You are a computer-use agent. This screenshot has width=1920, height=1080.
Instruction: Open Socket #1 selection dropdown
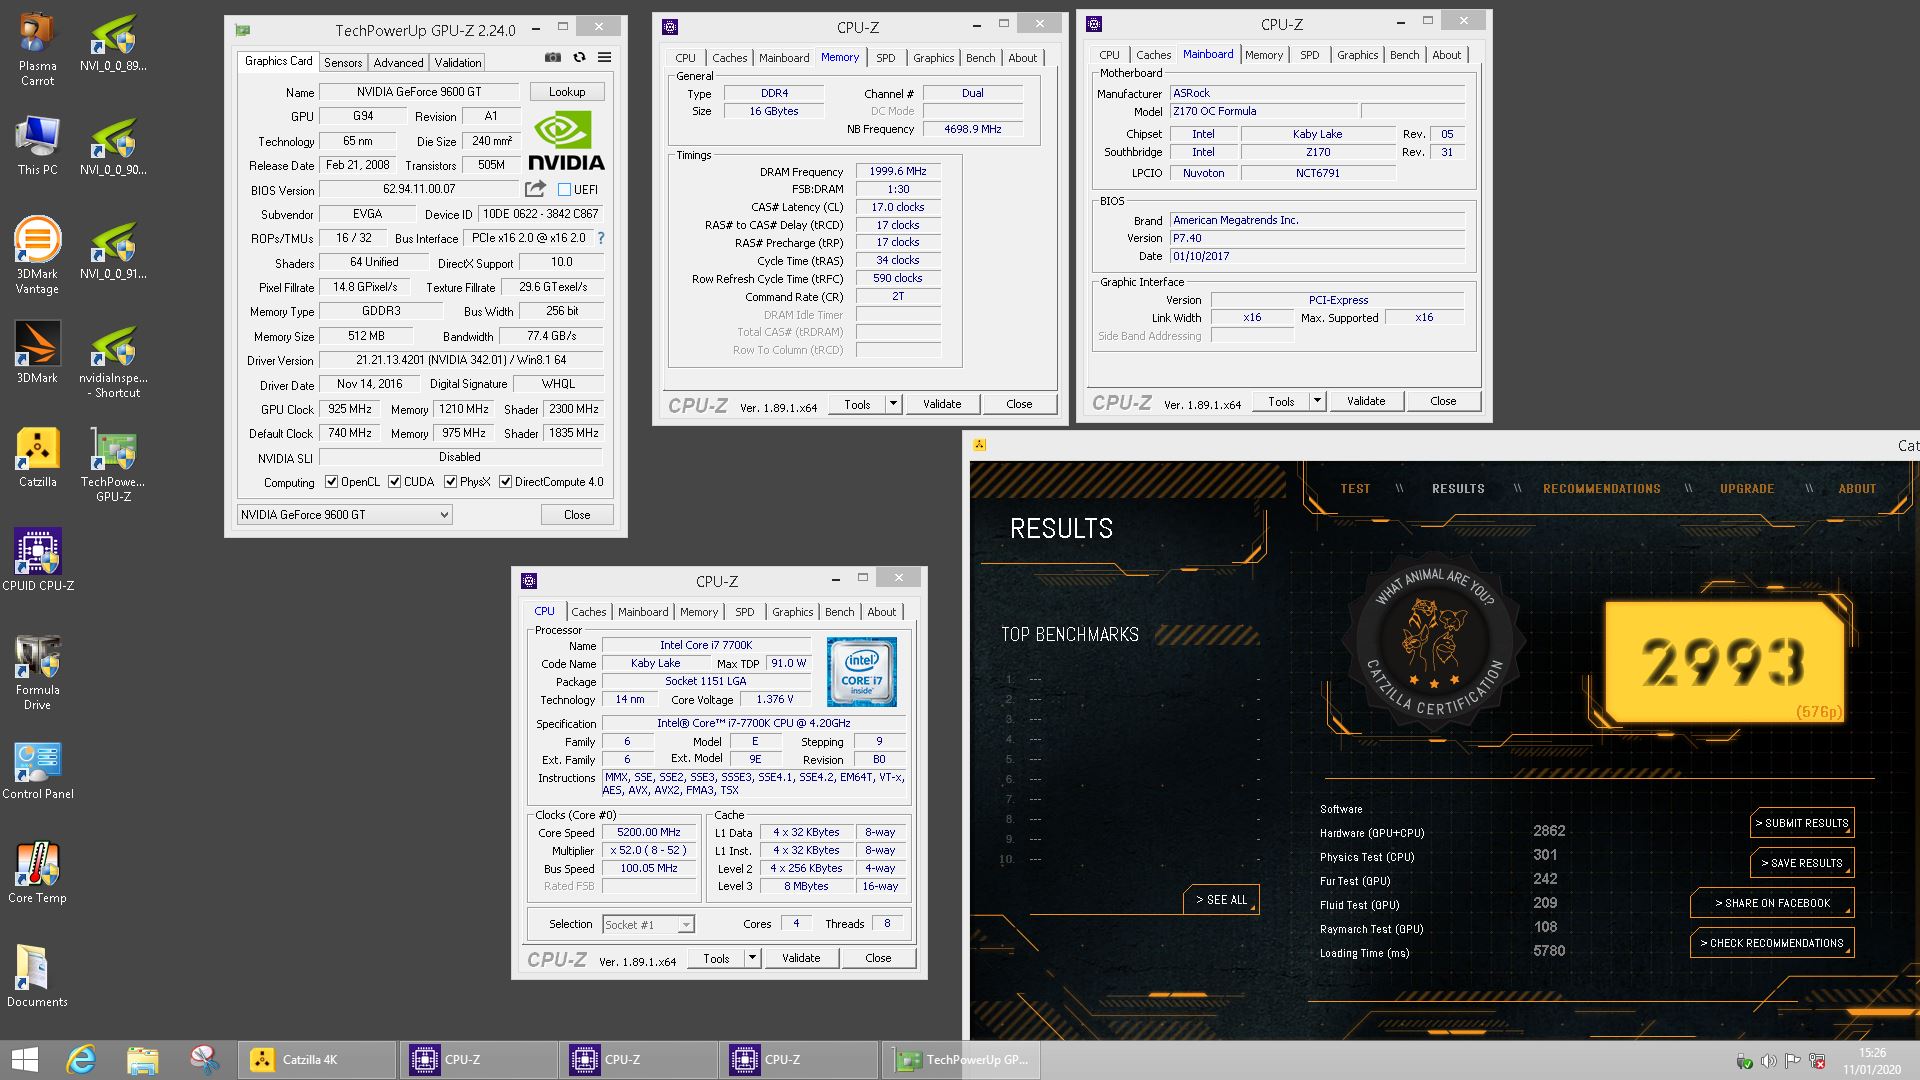(648, 925)
